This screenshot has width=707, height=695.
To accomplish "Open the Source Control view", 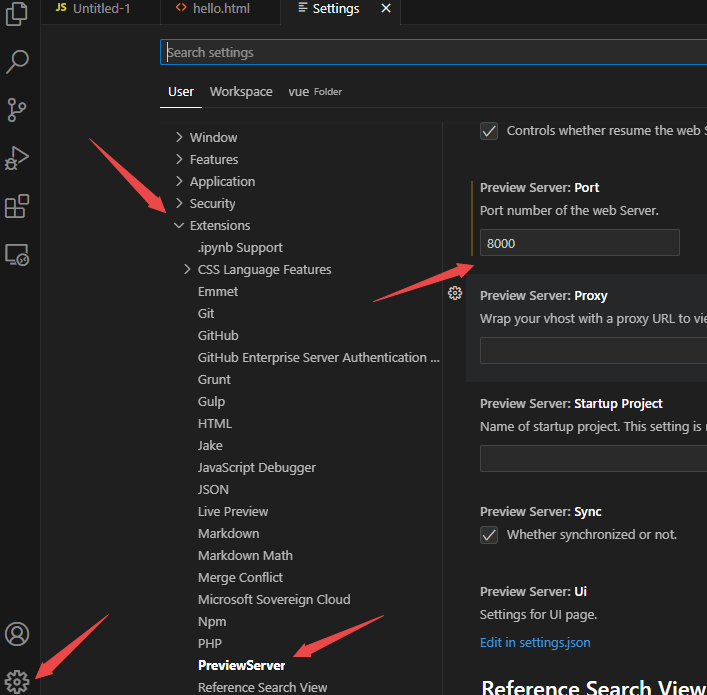I will [x=17, y=110].
